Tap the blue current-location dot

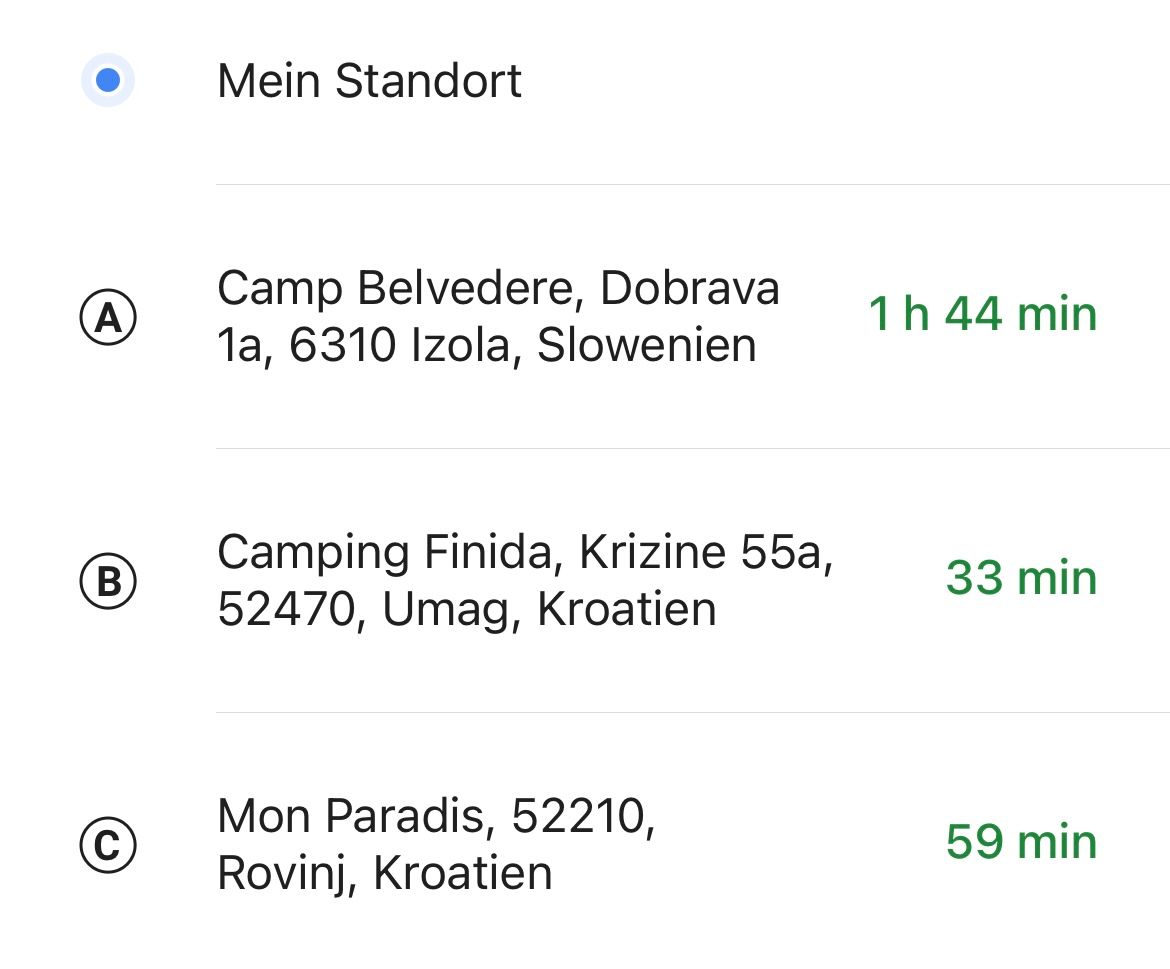click(x=108, y=81)
